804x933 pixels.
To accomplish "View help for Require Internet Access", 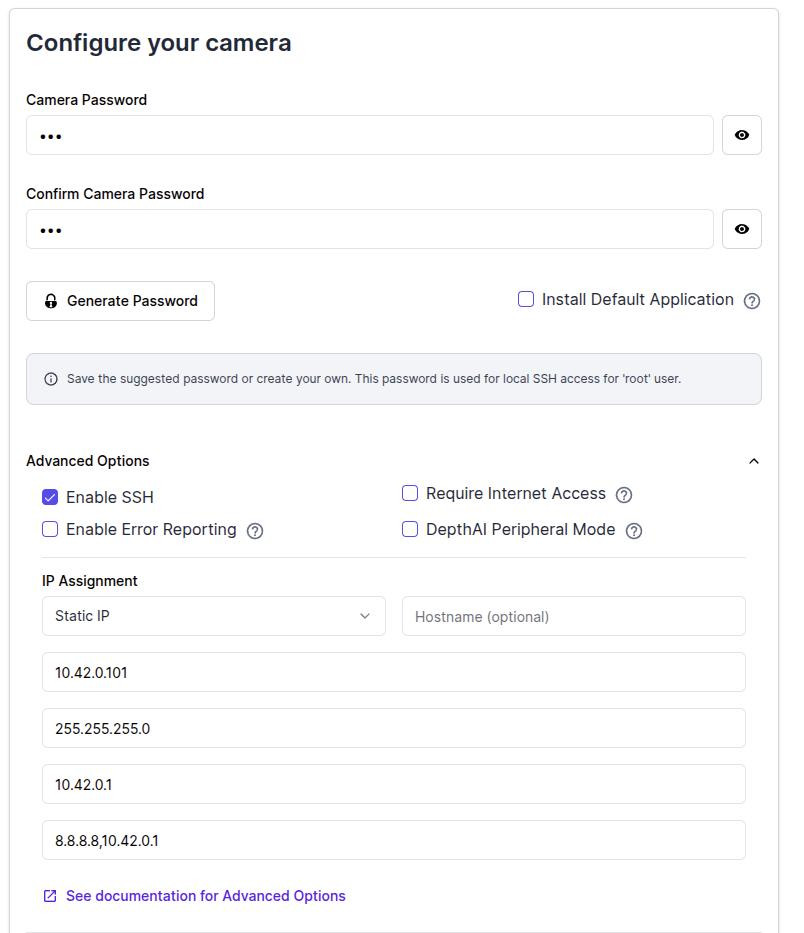I will click(624, 495).
